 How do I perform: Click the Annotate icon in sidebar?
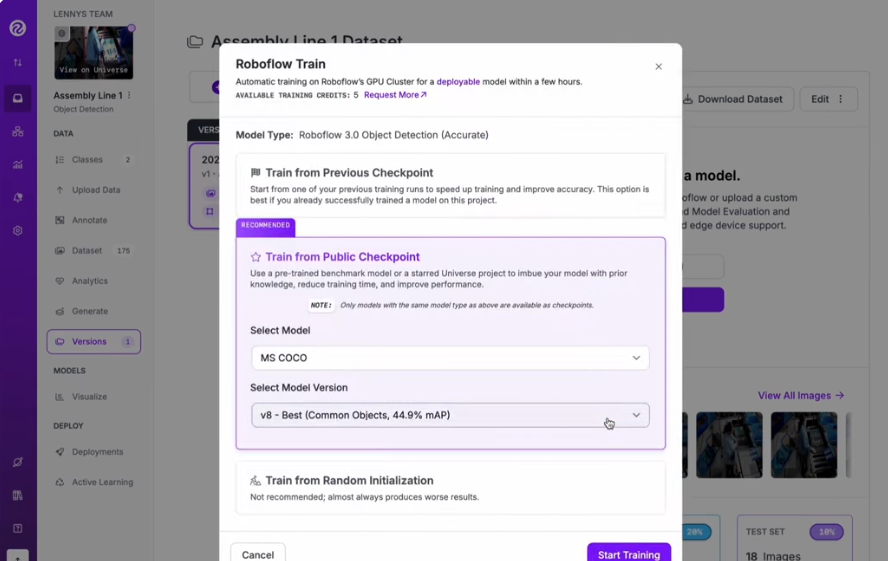60,220
